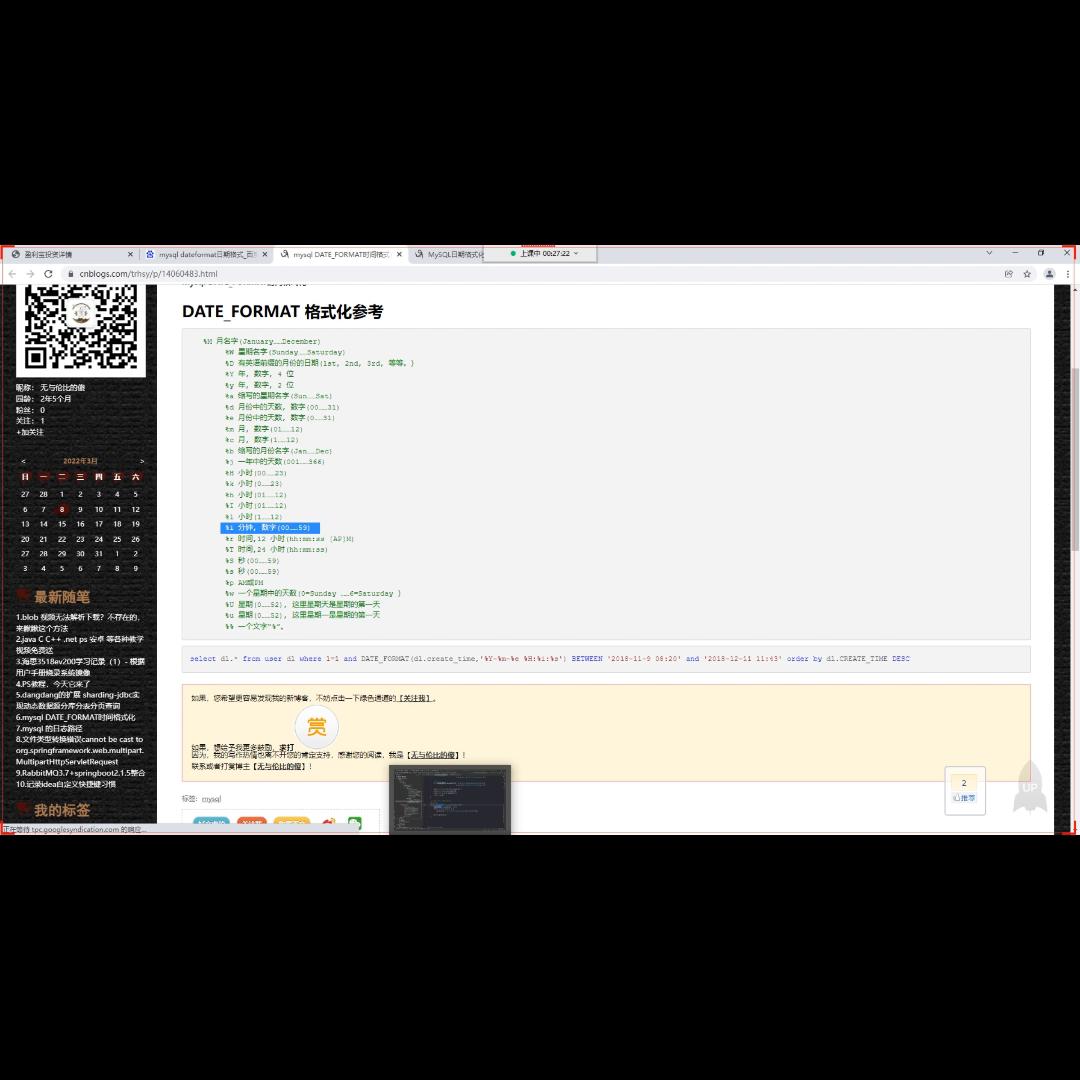Open post 10.记录idea自定义快捷键习惯
1080x1080 pixels.
point(65,784)
